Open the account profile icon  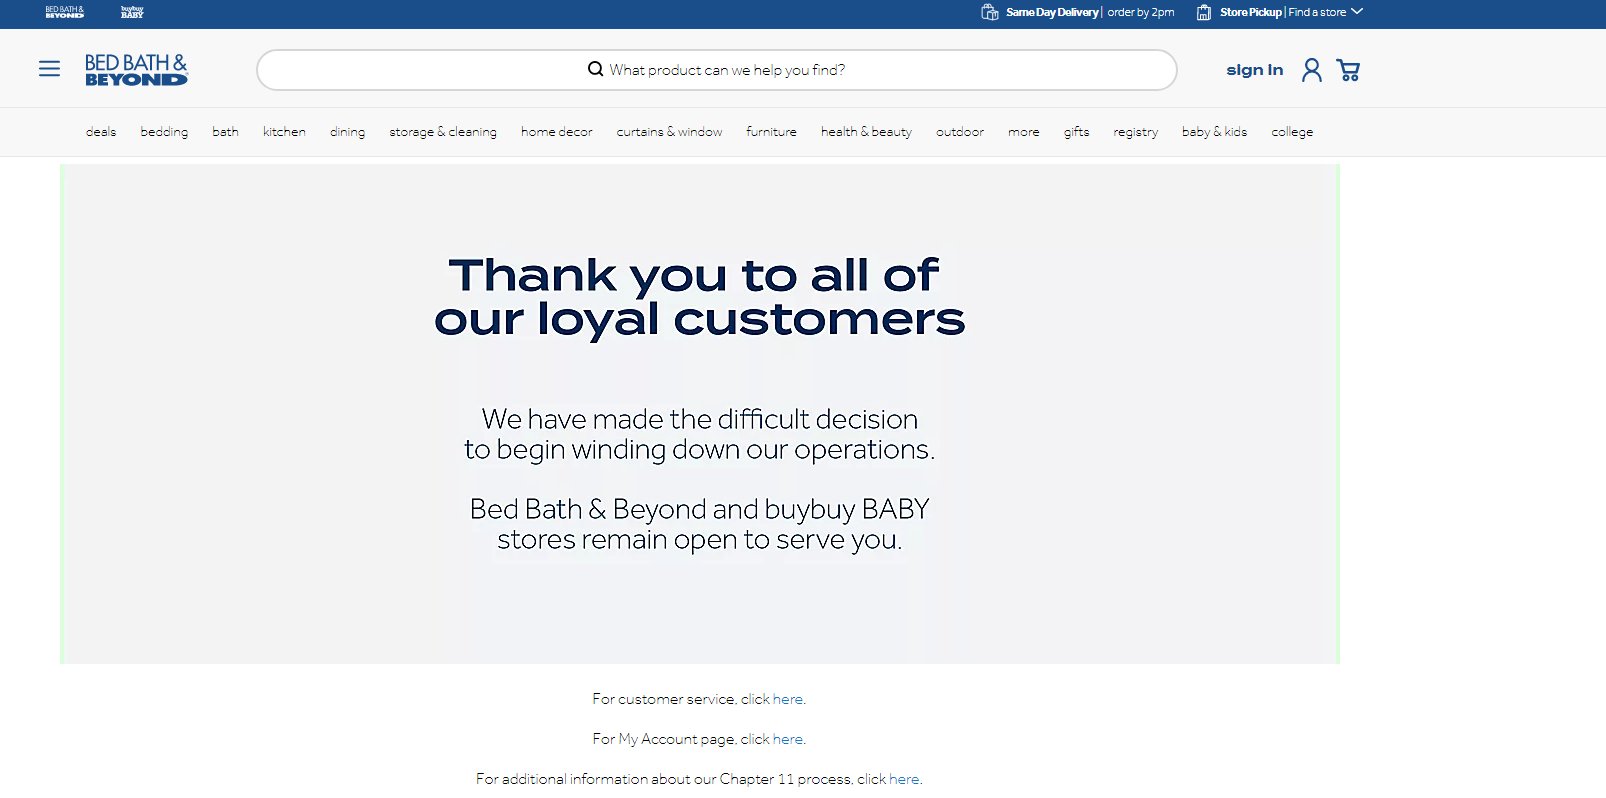(x=1311, y=70)
